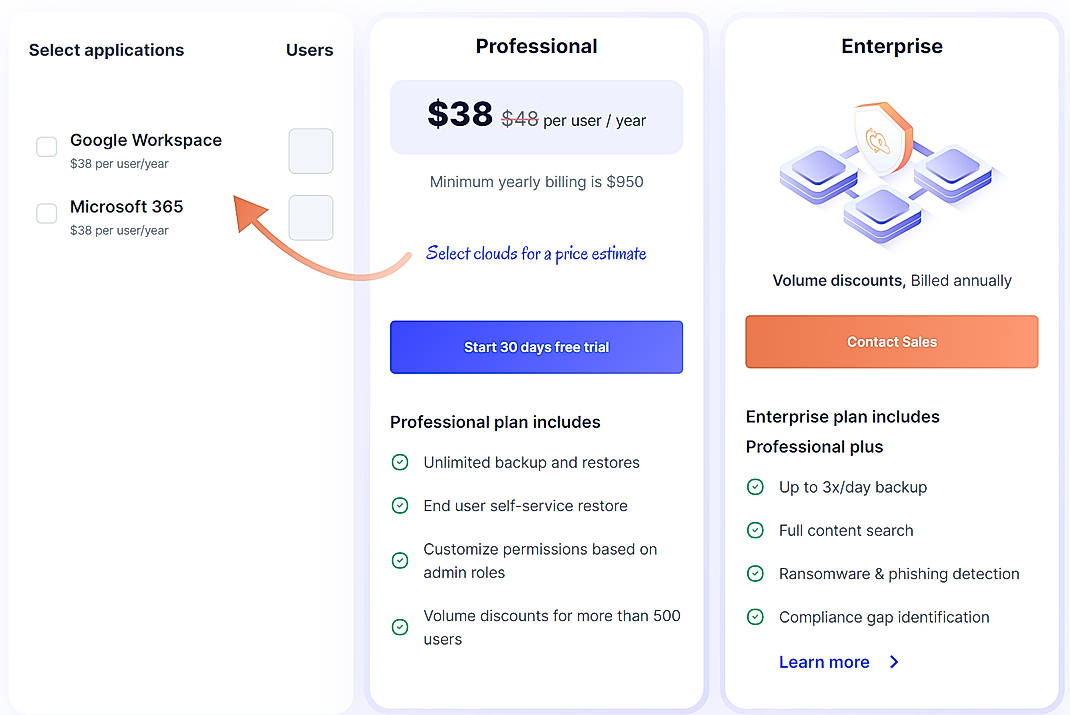
Task: Click the blue chevron next to Learn more
Action: (893, 662)
